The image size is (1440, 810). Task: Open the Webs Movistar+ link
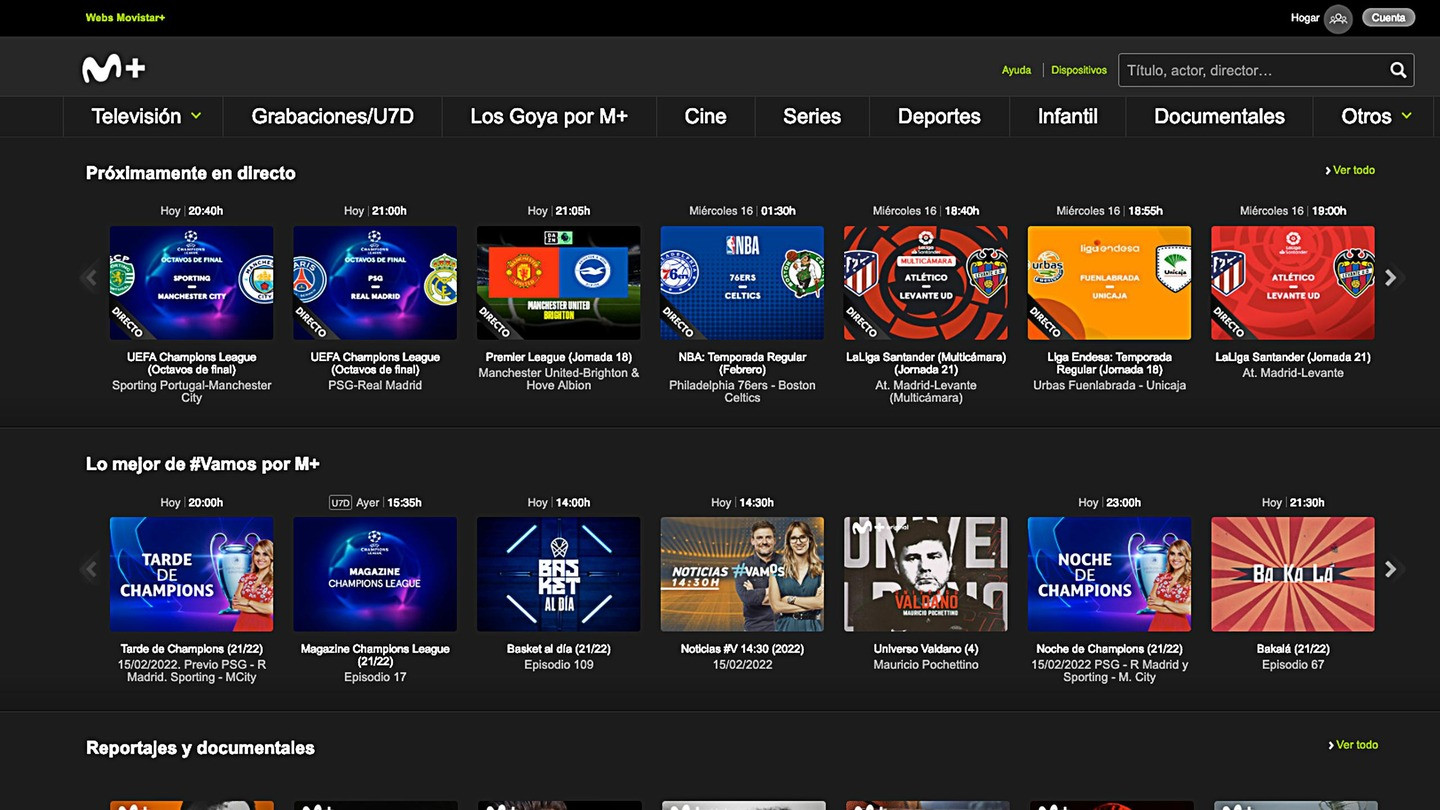pos(125,18)
